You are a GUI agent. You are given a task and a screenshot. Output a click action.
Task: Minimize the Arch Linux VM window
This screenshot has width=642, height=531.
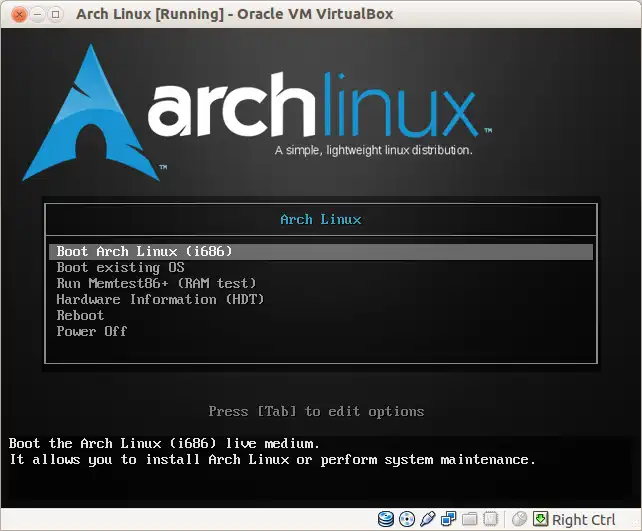37,14
